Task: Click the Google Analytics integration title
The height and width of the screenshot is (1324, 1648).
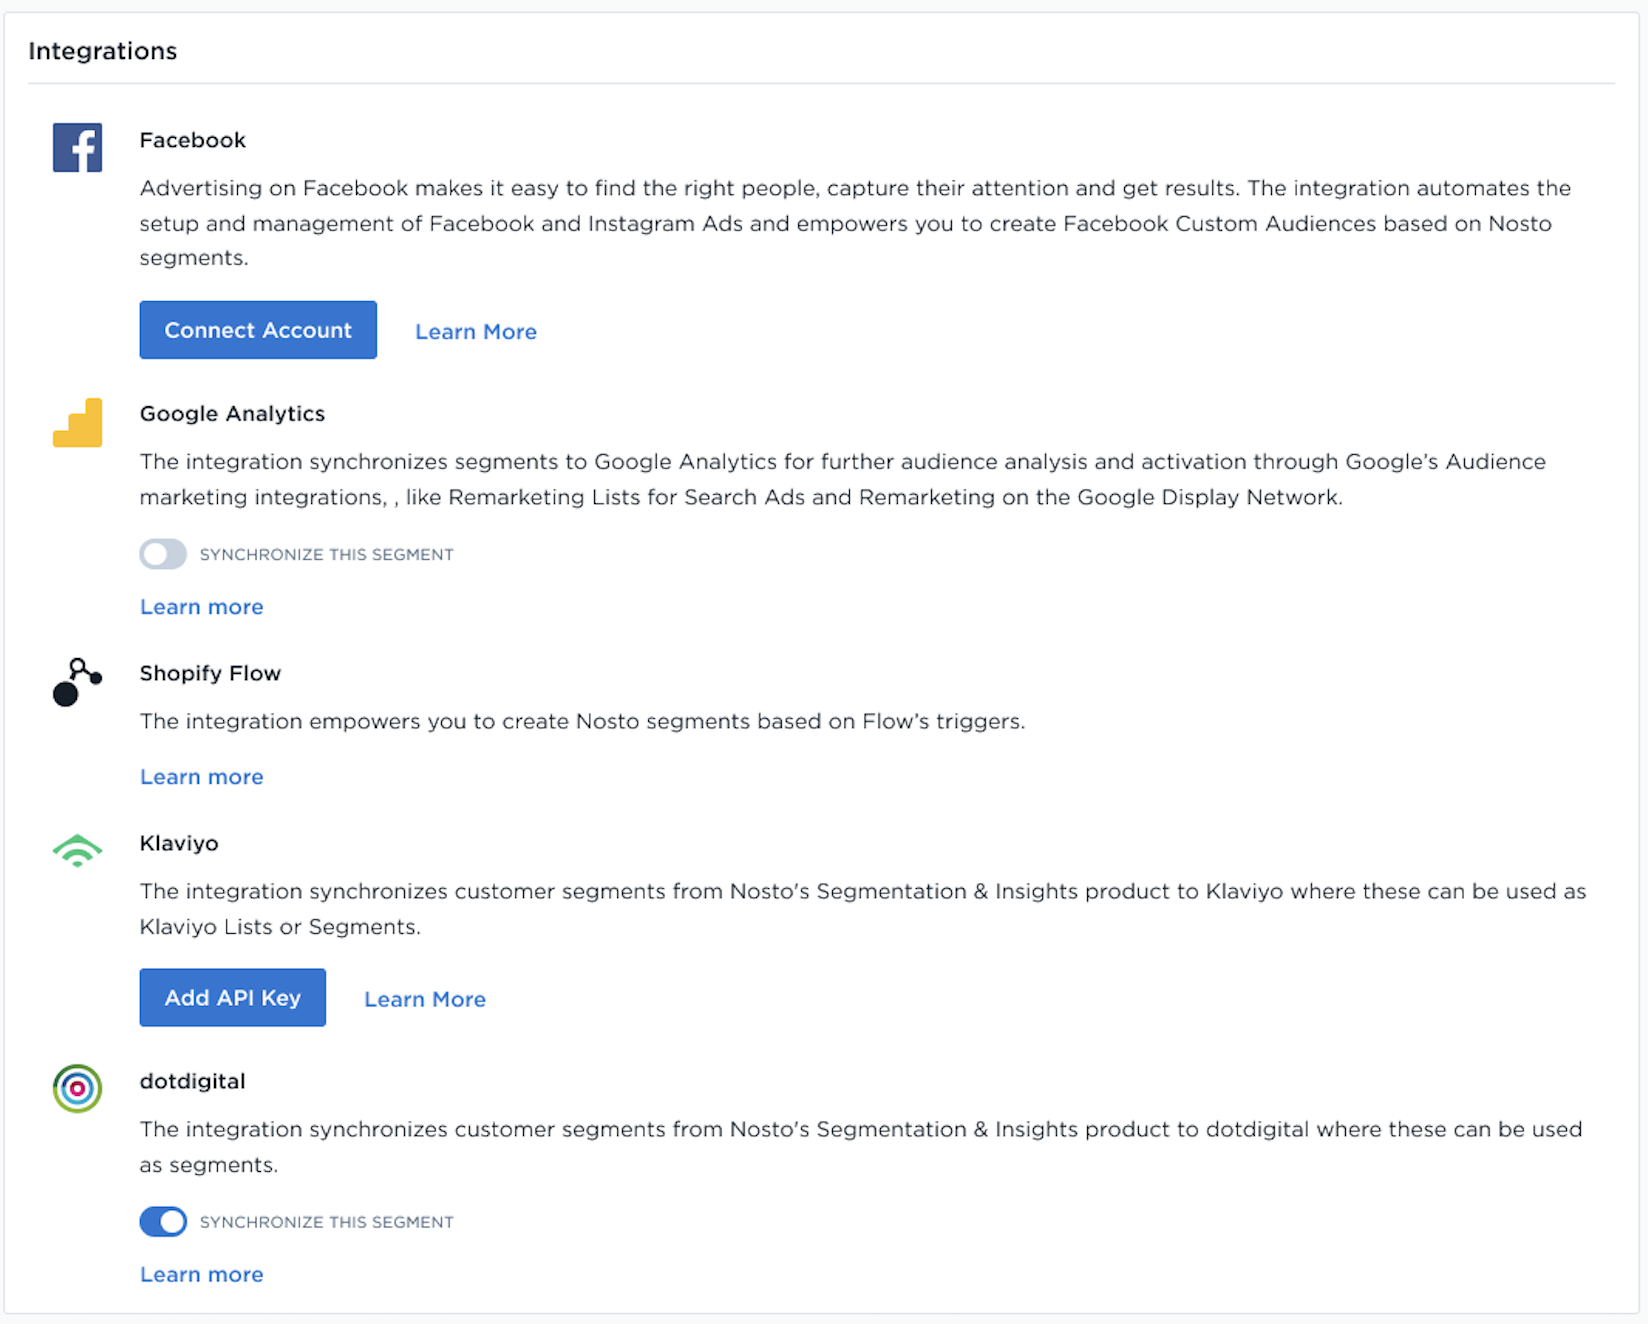Action: [x=232, y=414]
